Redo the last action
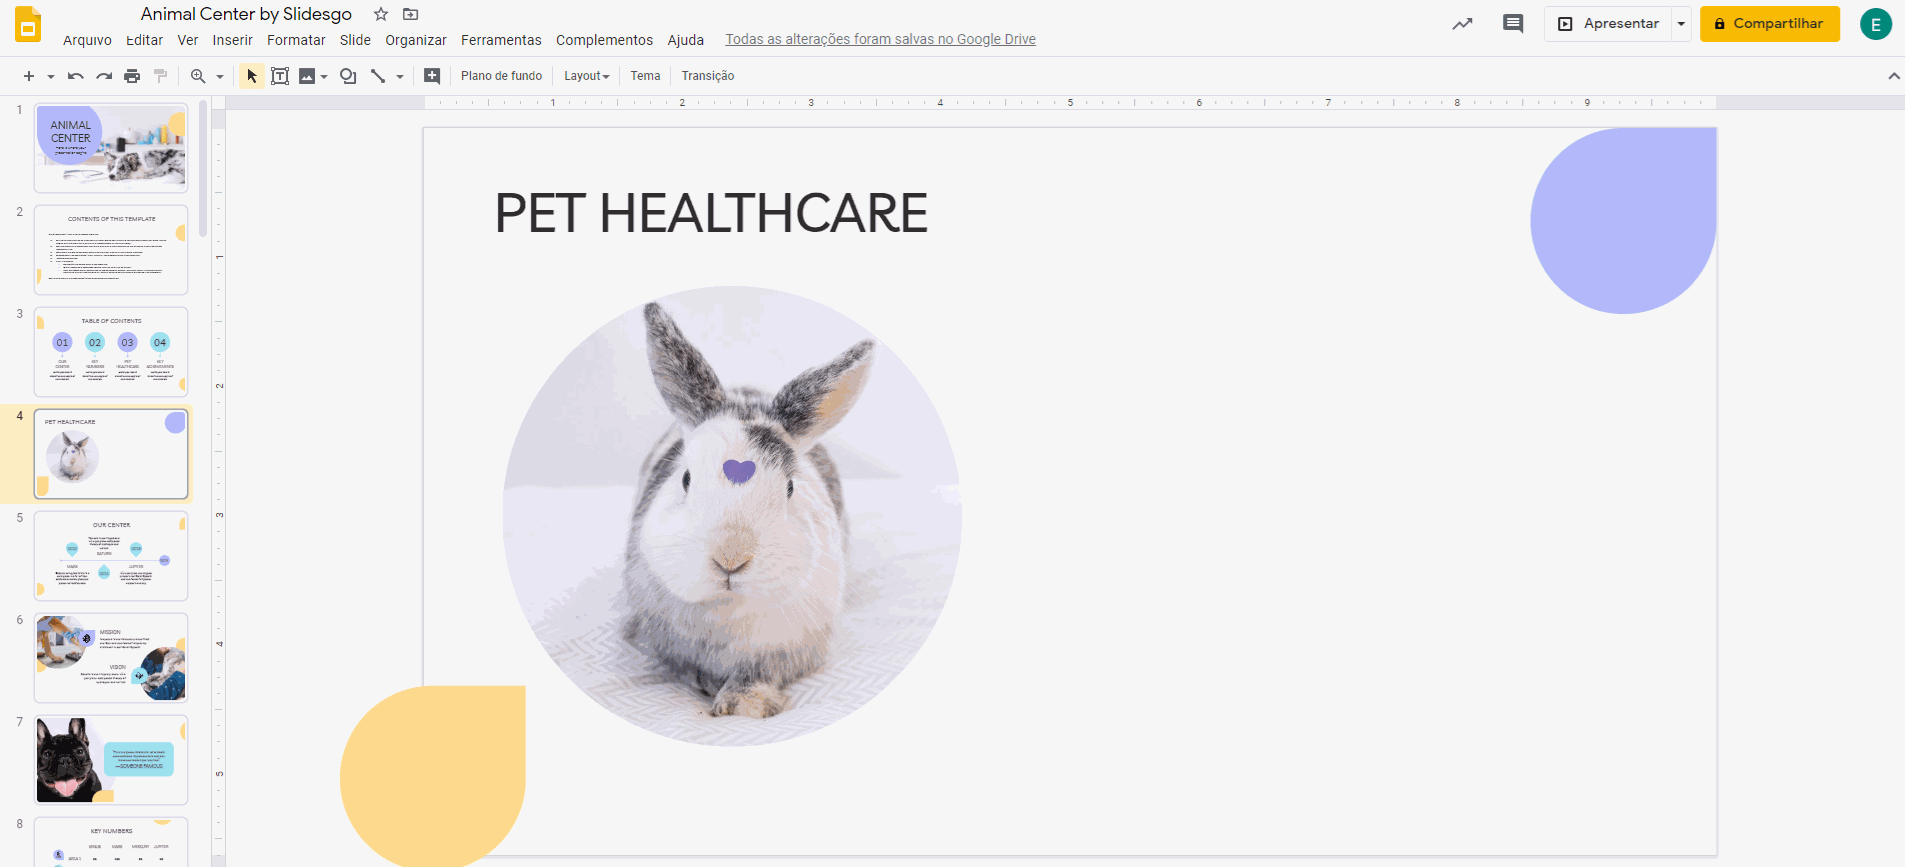This screenshot has height=867, width=1905. pos(104,76)
